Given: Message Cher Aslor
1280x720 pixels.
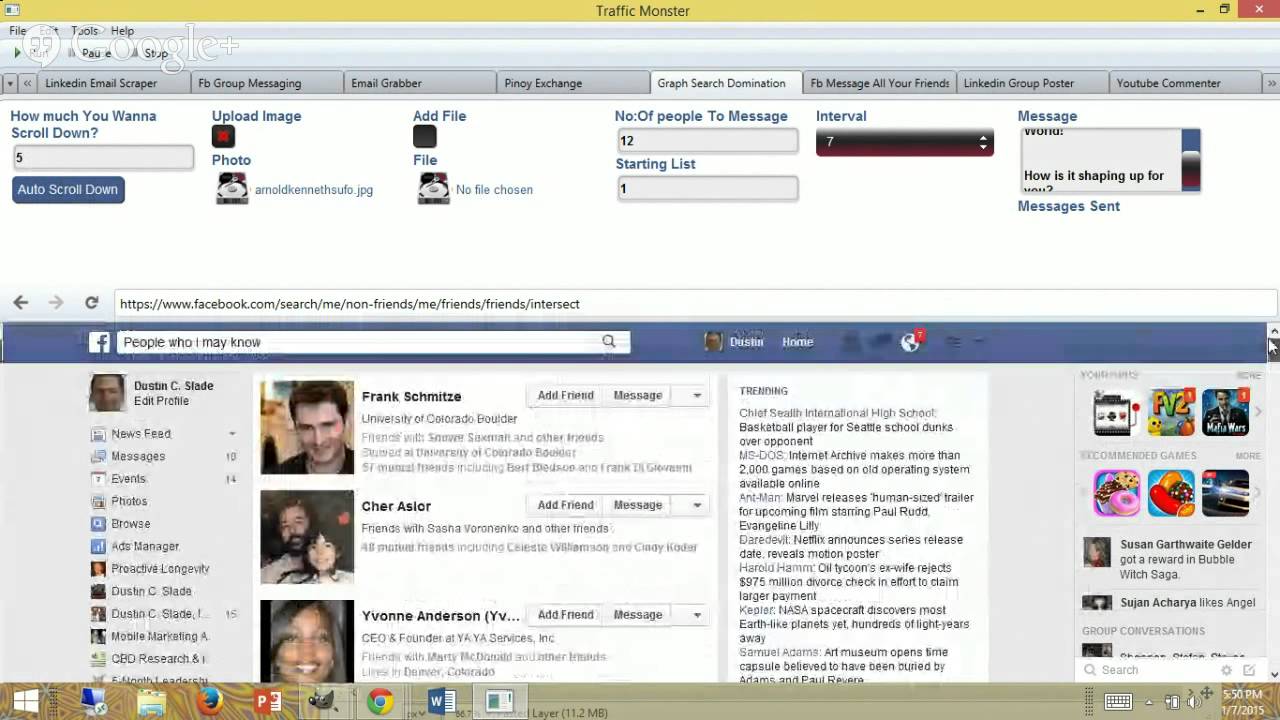Looking at the screenshot, I should pos(638,505).
